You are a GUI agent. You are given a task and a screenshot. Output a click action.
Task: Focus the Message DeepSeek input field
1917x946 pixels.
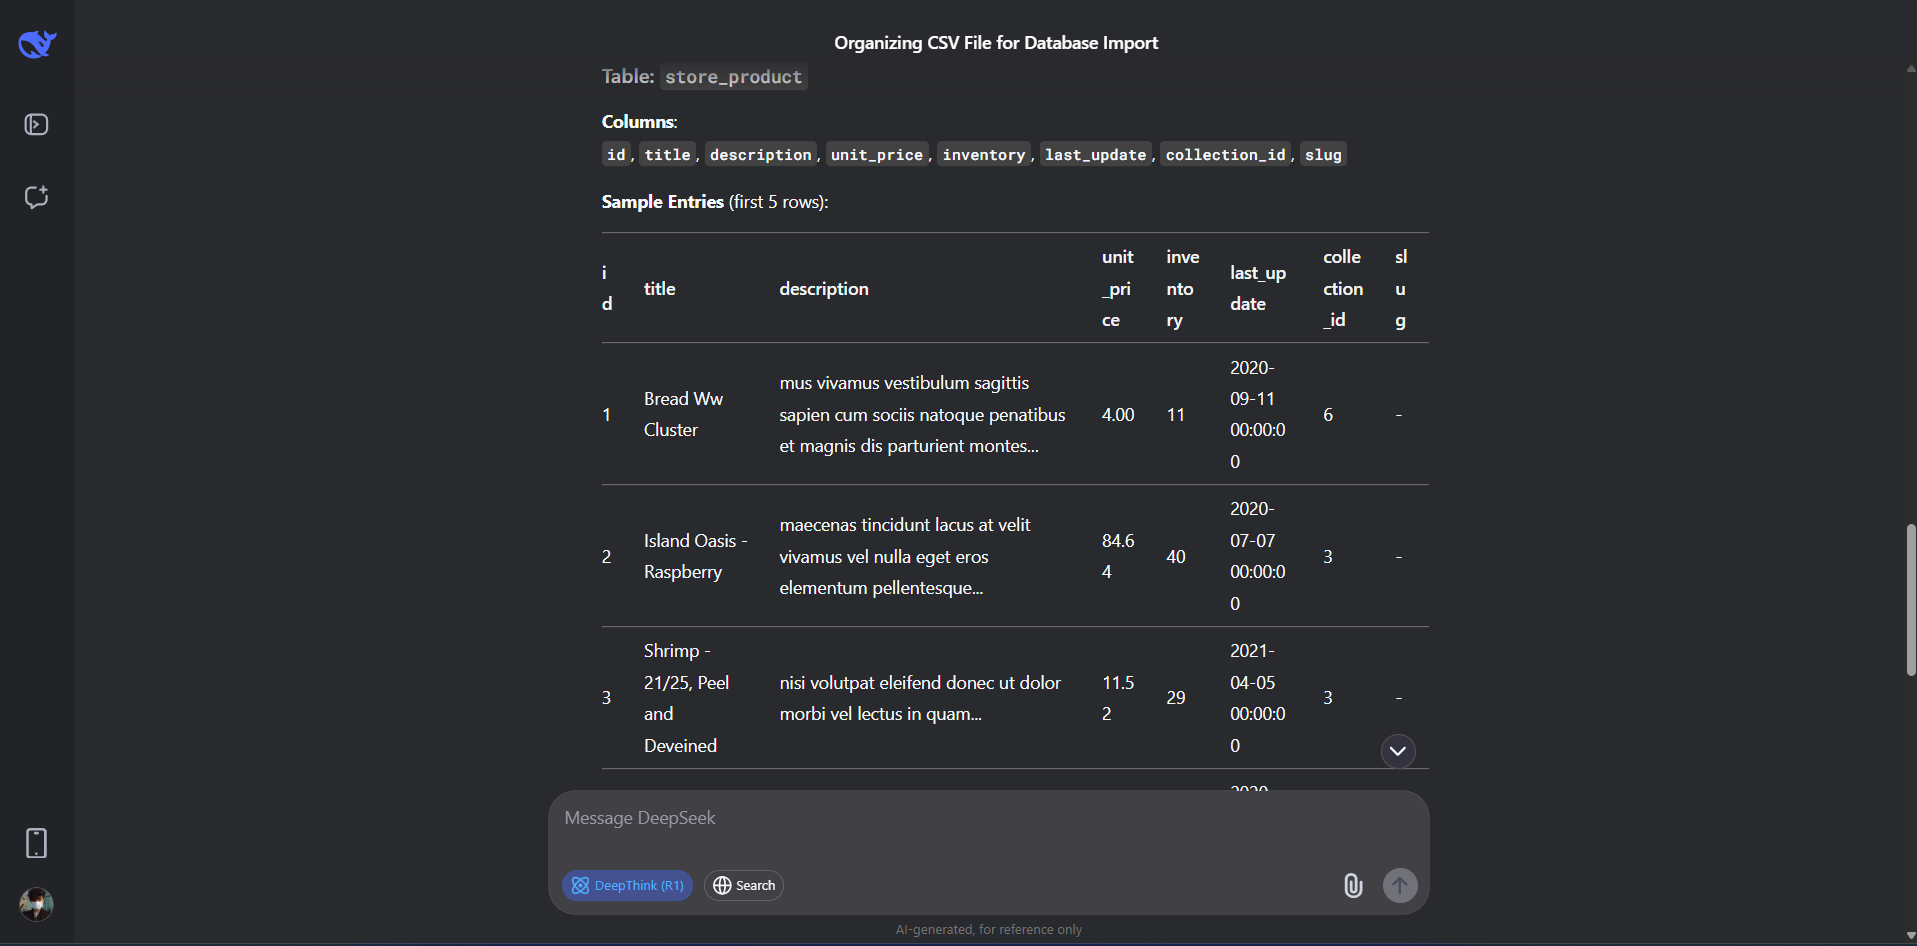[x=988, y=819]
